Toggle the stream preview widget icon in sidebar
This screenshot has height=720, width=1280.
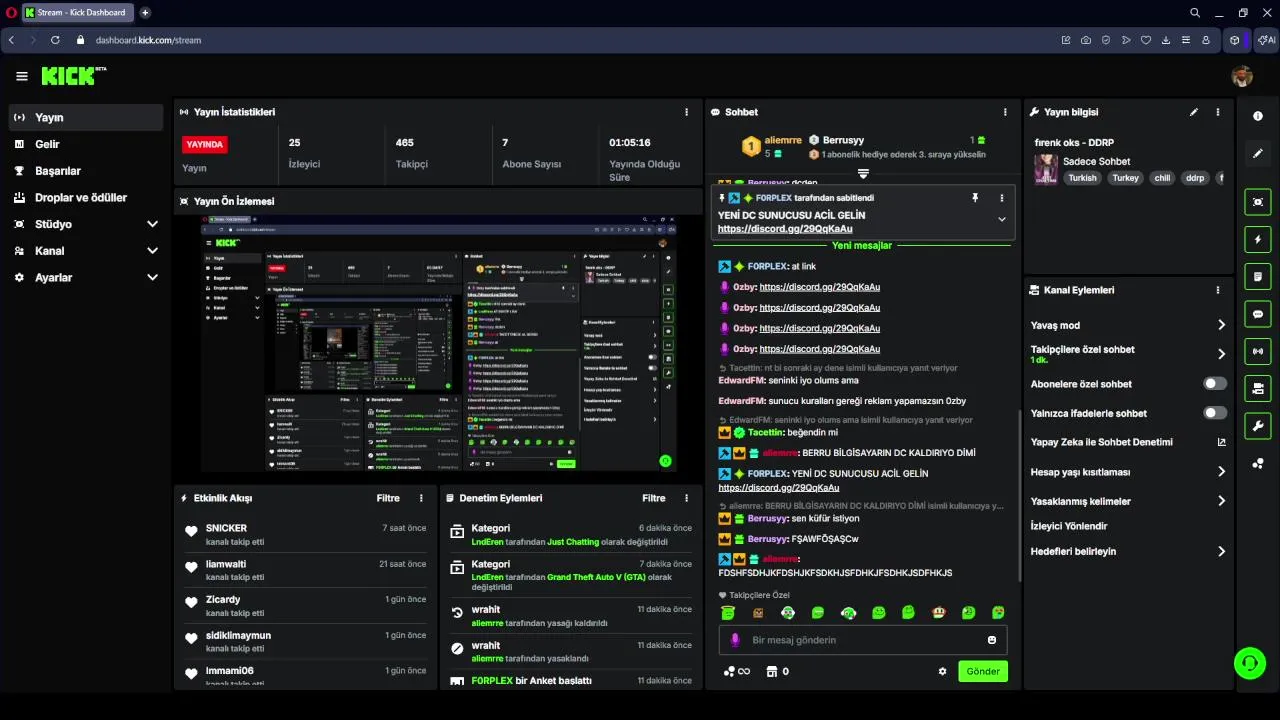pos(1258,202)
